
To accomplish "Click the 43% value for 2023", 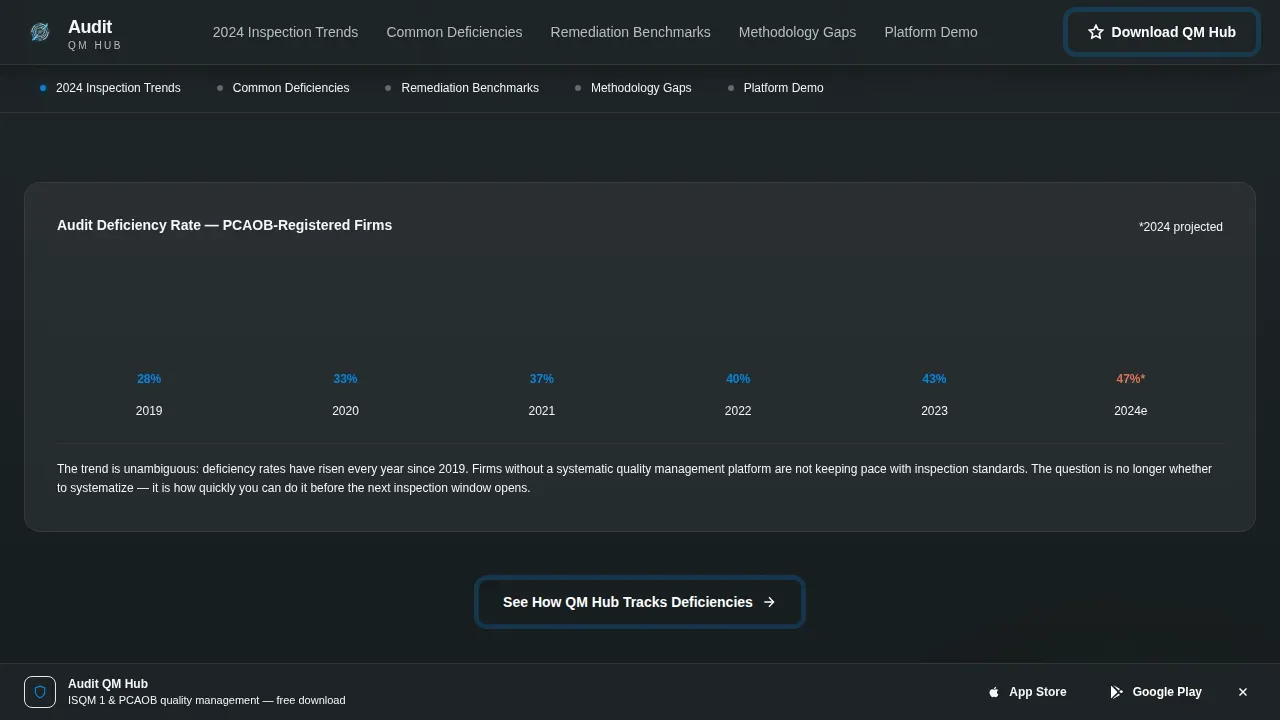I will [x=934, y=379].
